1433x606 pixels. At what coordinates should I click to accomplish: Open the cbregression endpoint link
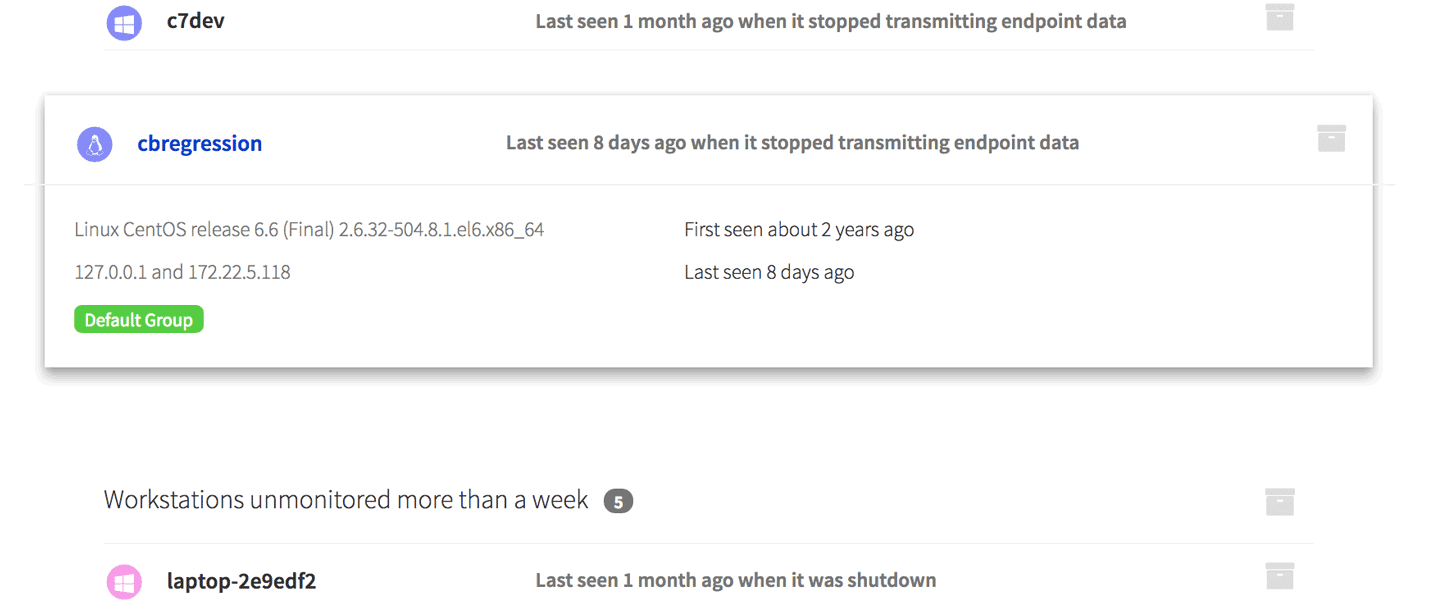click(x=200, y=144)
